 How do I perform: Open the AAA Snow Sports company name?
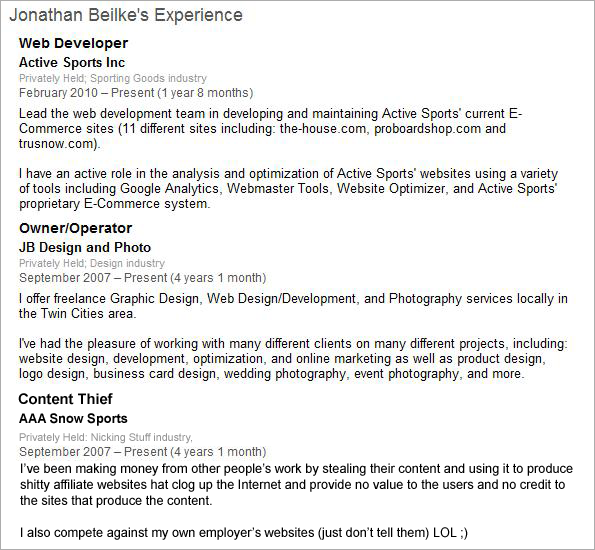pos(73,418)
